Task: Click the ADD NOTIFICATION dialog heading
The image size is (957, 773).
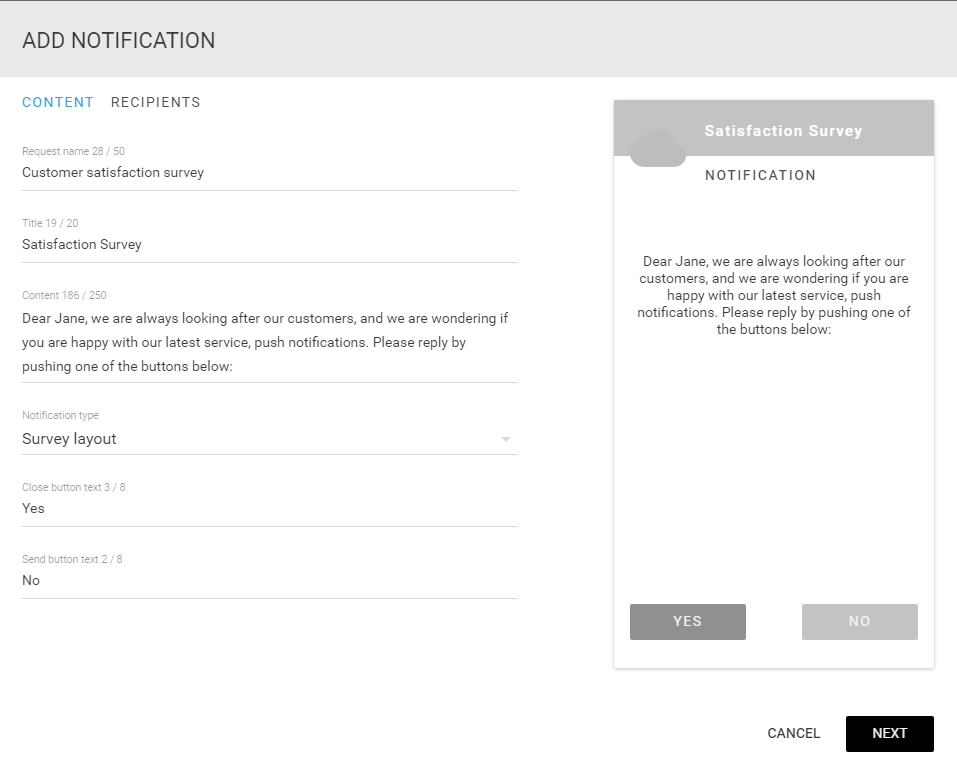Action: tap(118, 40)
